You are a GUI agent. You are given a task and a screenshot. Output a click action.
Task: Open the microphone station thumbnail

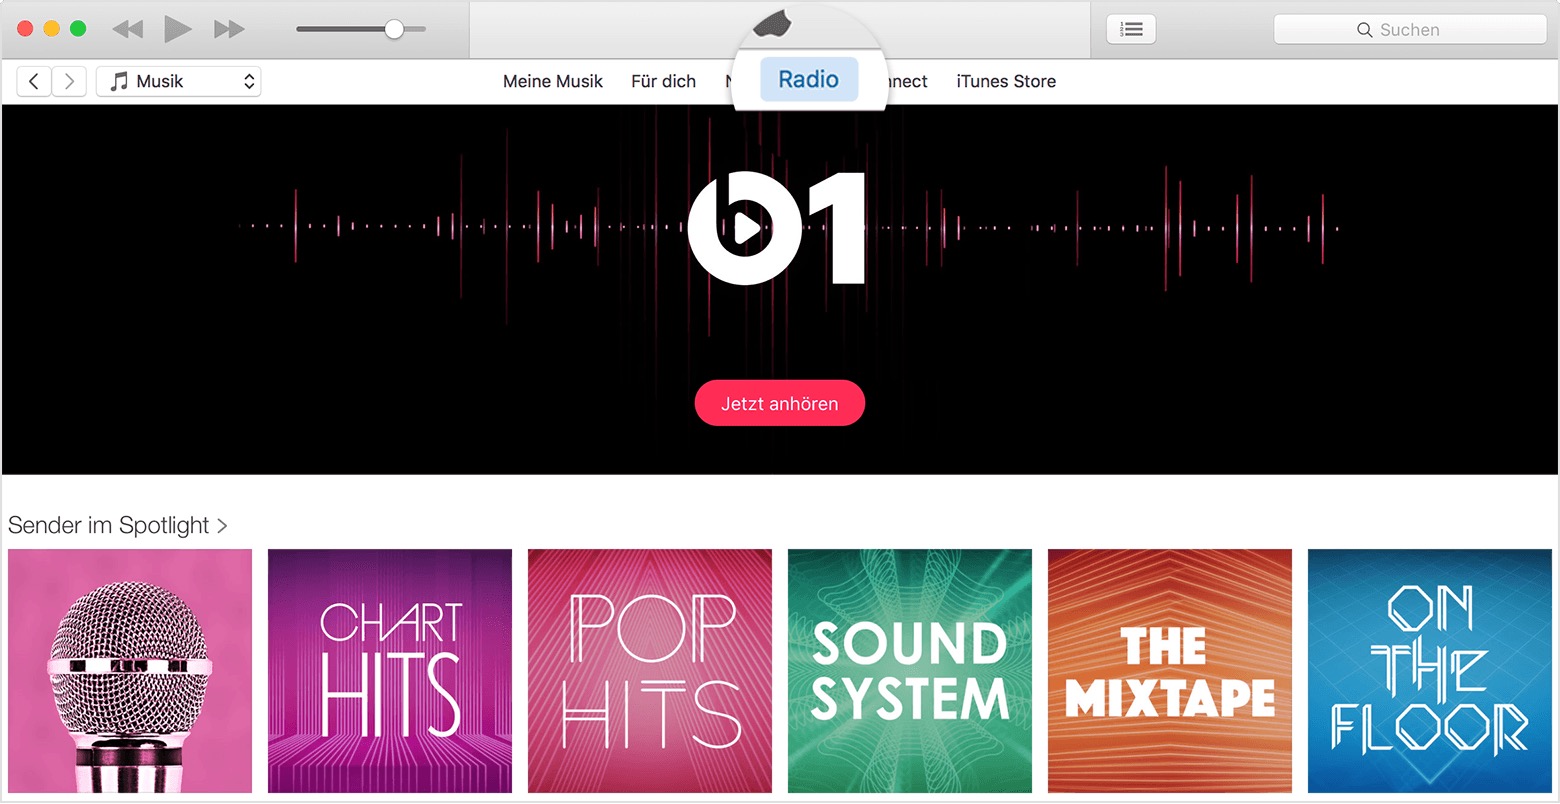click(x=130, y=671)
